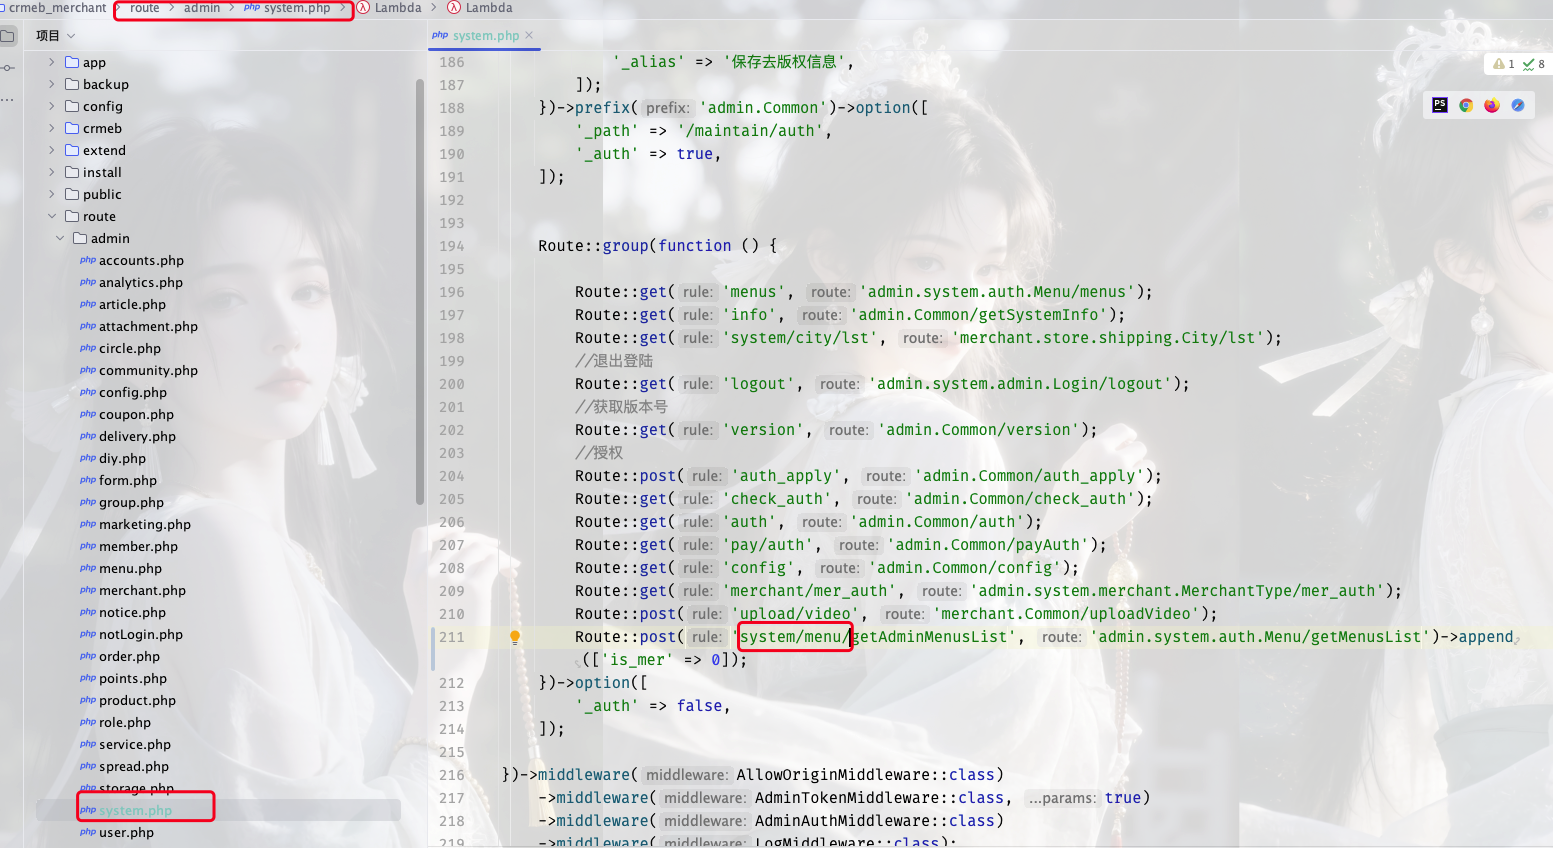Viewport: 1553px width, 848px height.
Task: Open file in Chrome browser icon
Action: click(1466, 105)
